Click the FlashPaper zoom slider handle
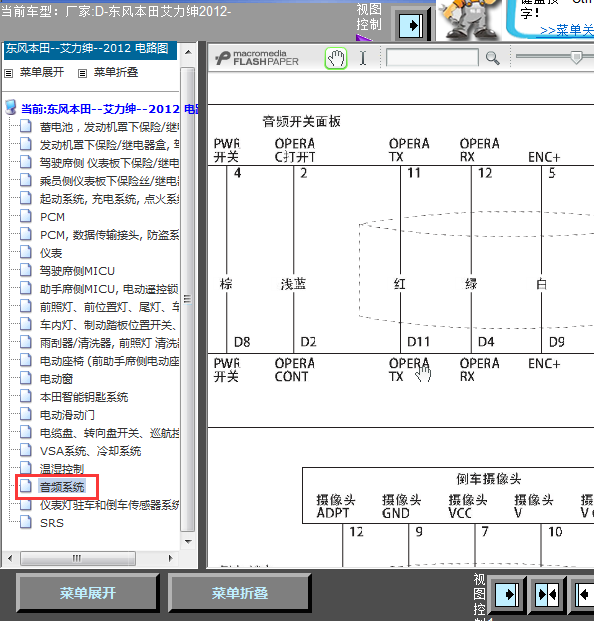Image resolution: width=594 pixels, height=622 pixels. click(x=576, y=57)
